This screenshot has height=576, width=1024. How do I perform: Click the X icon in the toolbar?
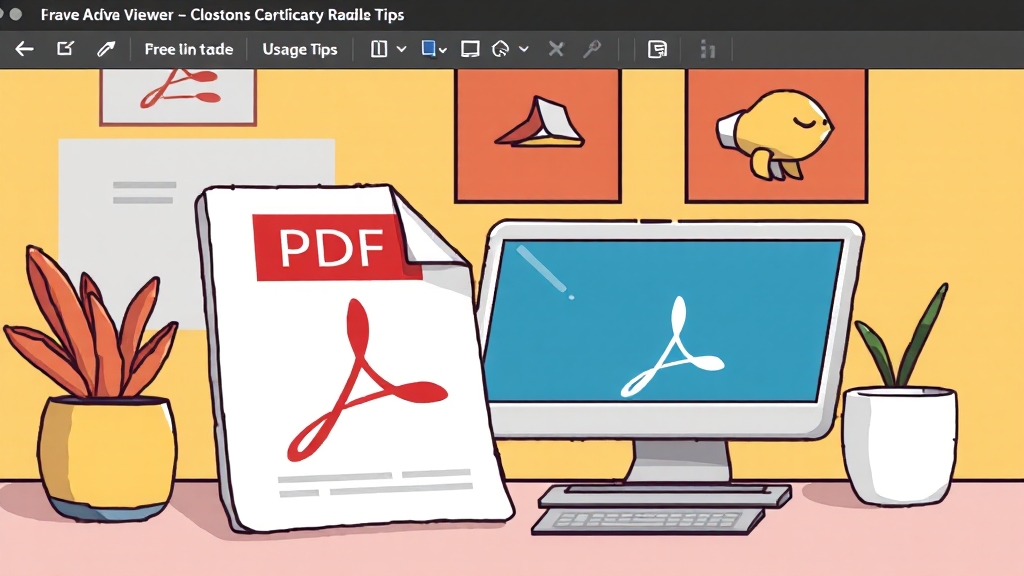coord(557,49)
